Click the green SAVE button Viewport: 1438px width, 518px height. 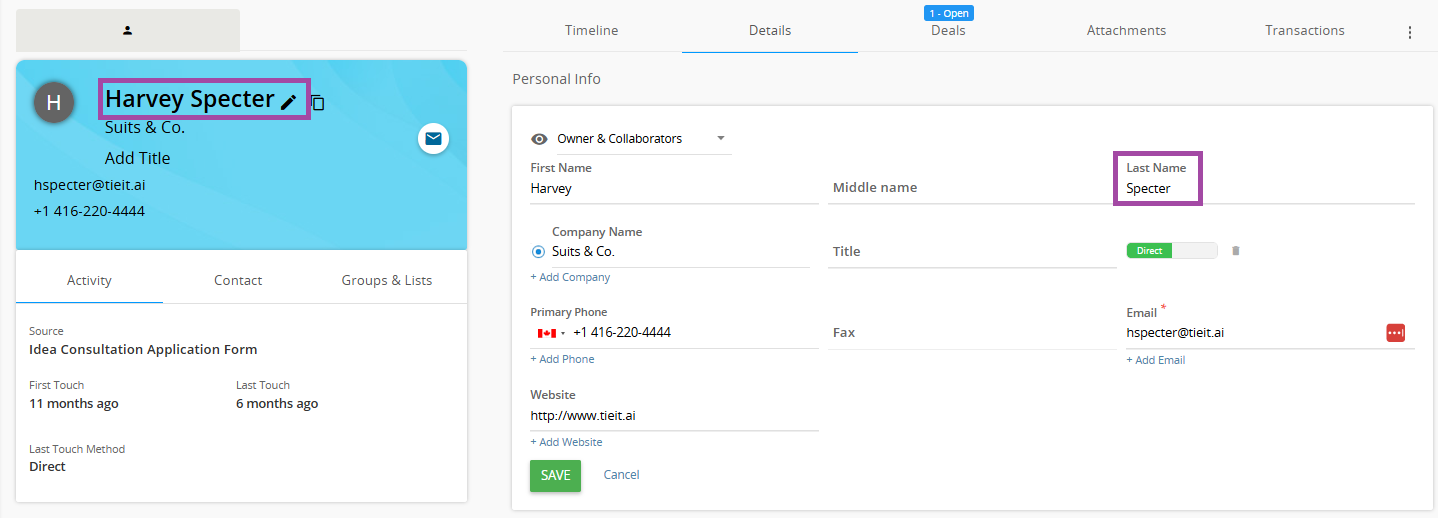coord(555,475)
